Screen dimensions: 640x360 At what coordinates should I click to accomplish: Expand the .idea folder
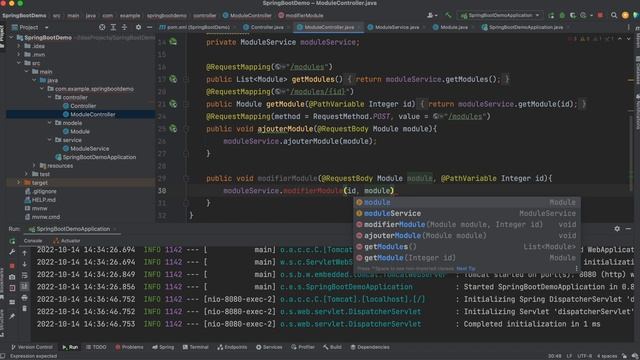pos(19,46)
